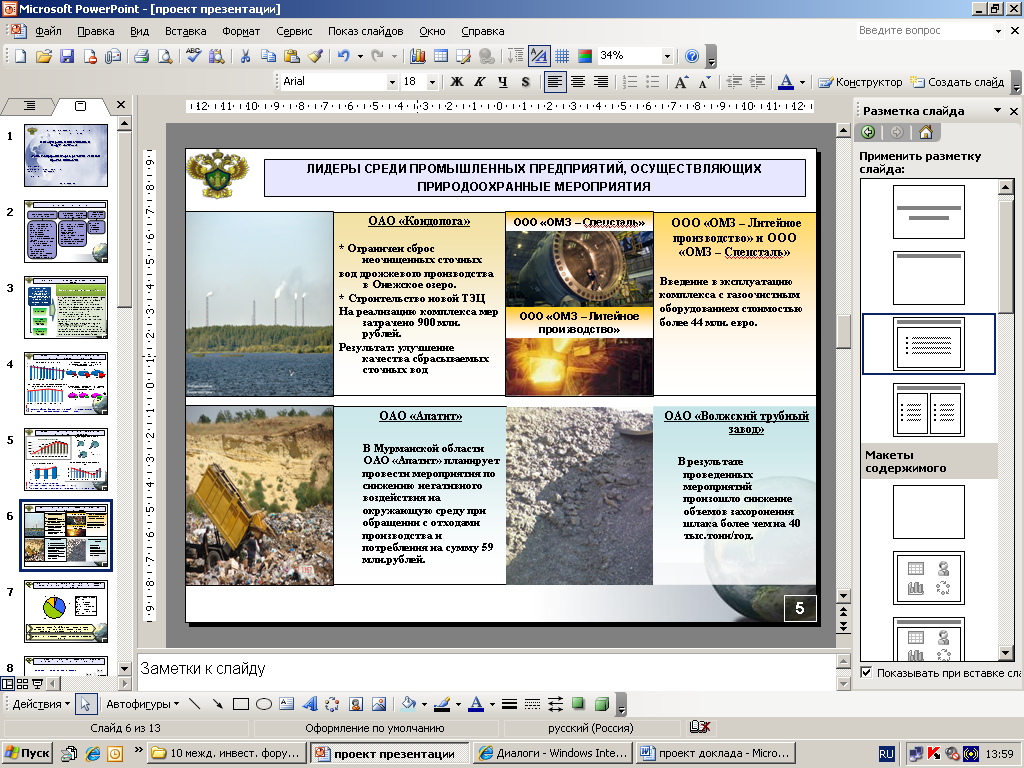Paste from the clipboard icon
The width and height of the screenshot is (1024, 768).
[291, 56]
